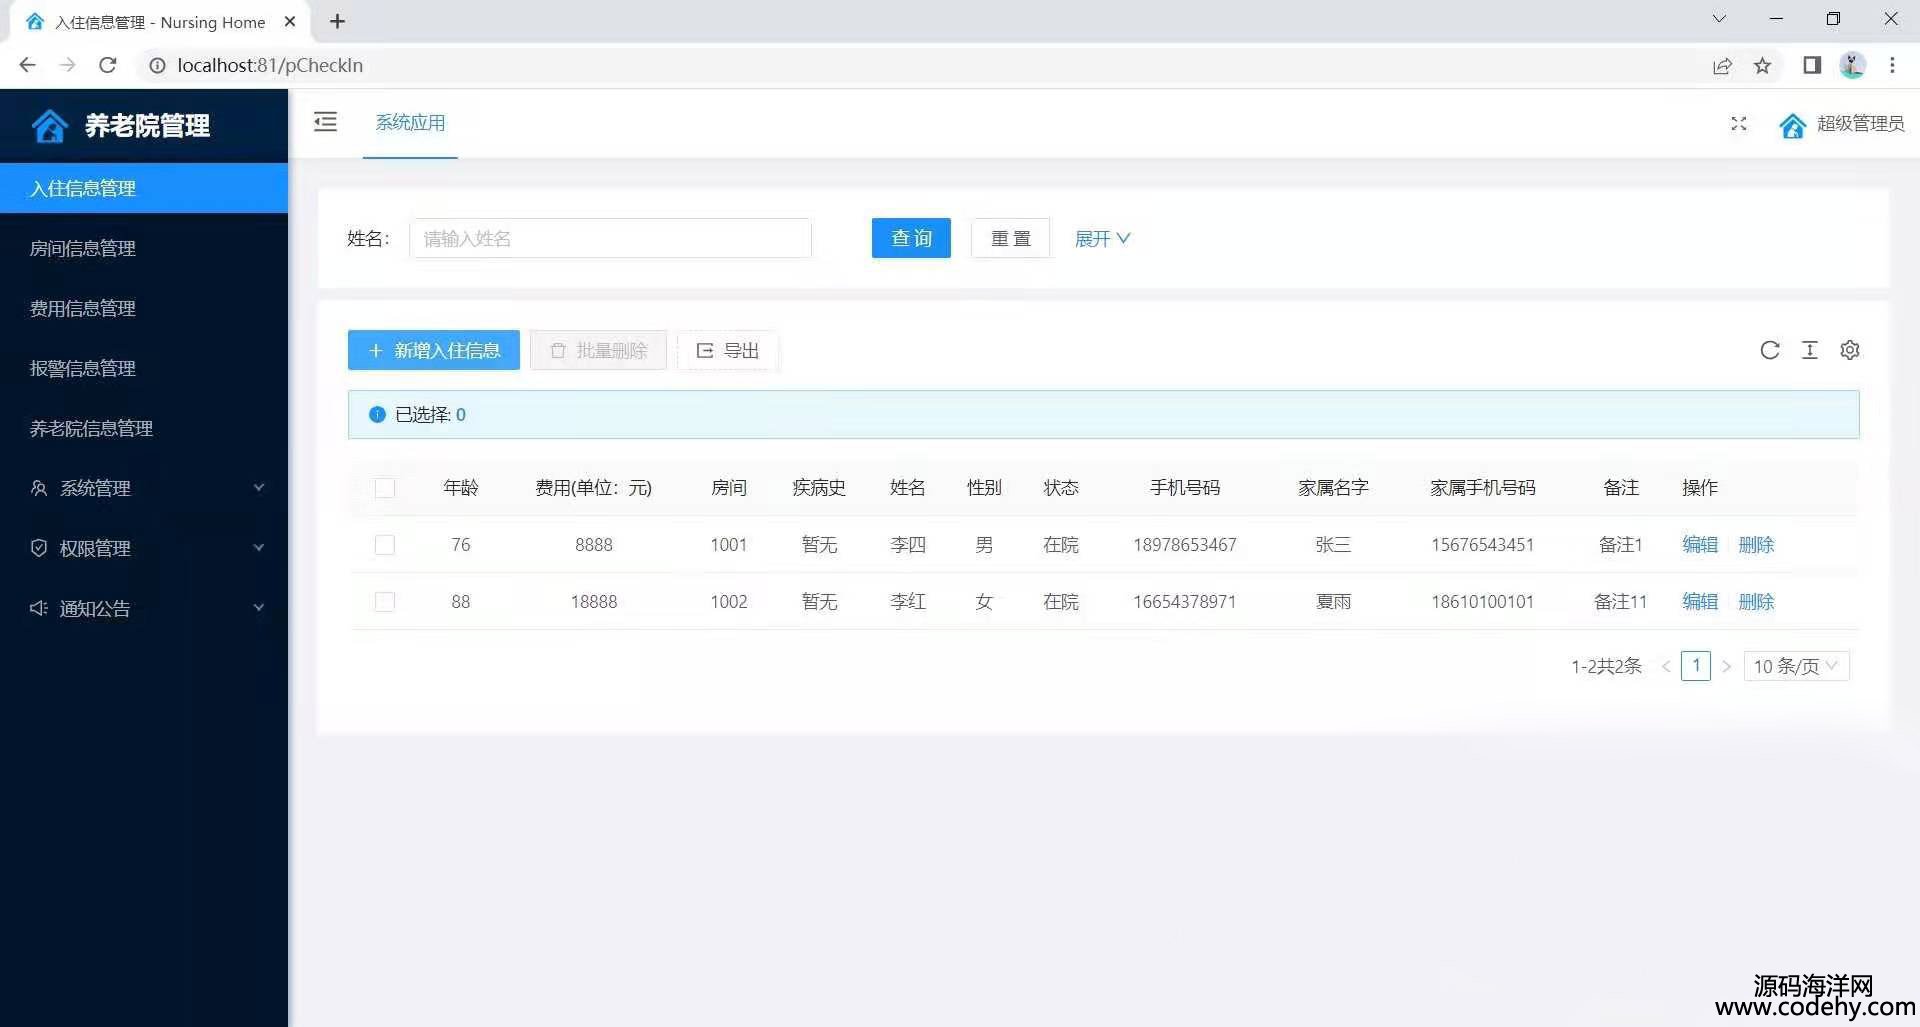This screenshot has width=1920, height=1027.
Task: Click the 家属 name 夏雨 cell
Action: (x=1333, y=602)
